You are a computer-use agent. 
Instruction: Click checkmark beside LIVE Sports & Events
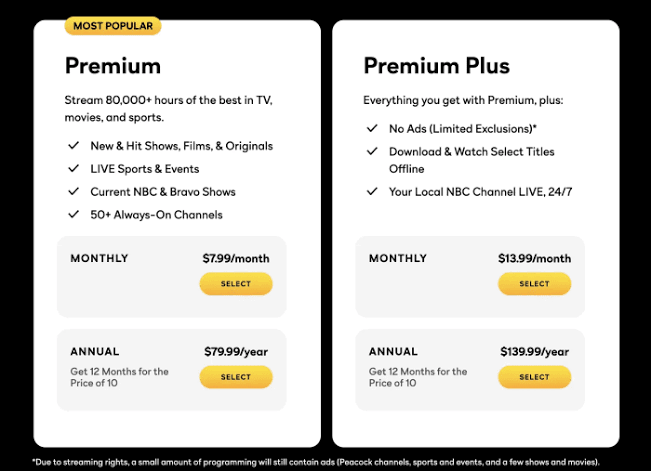(x=73, y=168)
